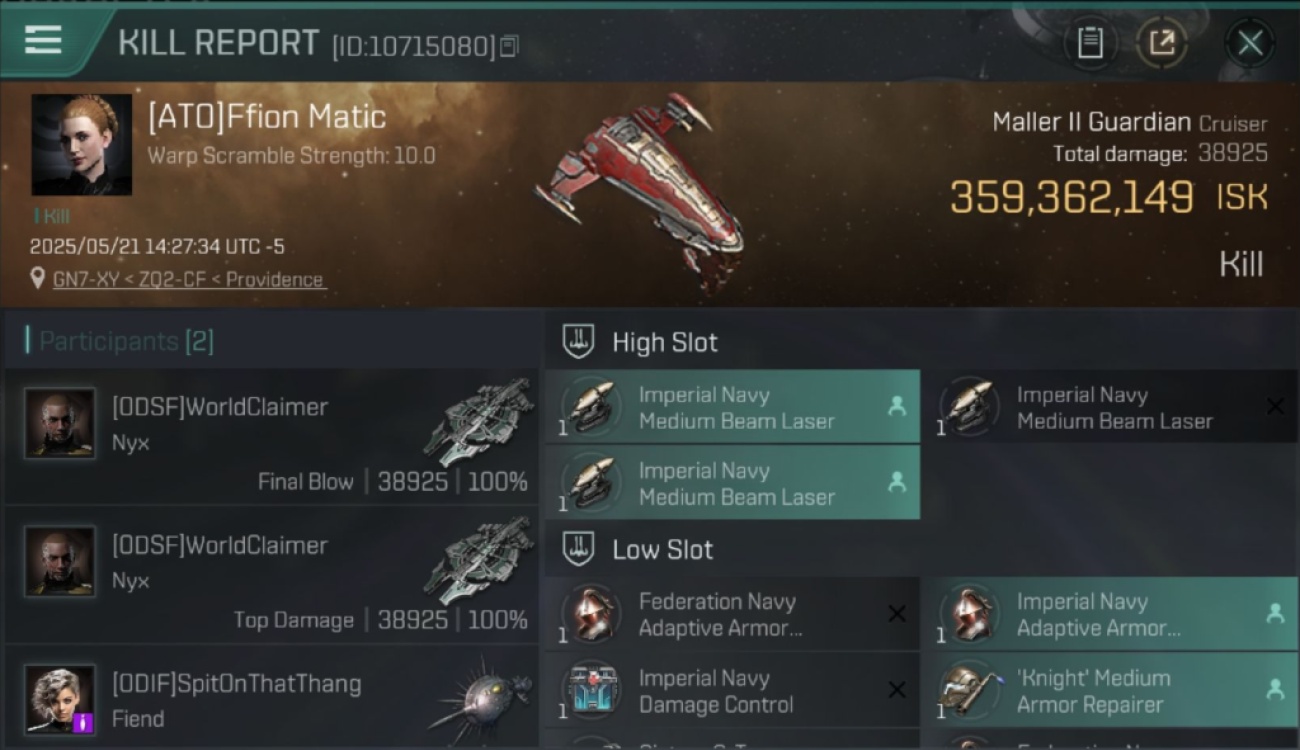Open WorldClaimer Top Damage entry
This screenshot has height=750, width=1300.
coord(271,575)
